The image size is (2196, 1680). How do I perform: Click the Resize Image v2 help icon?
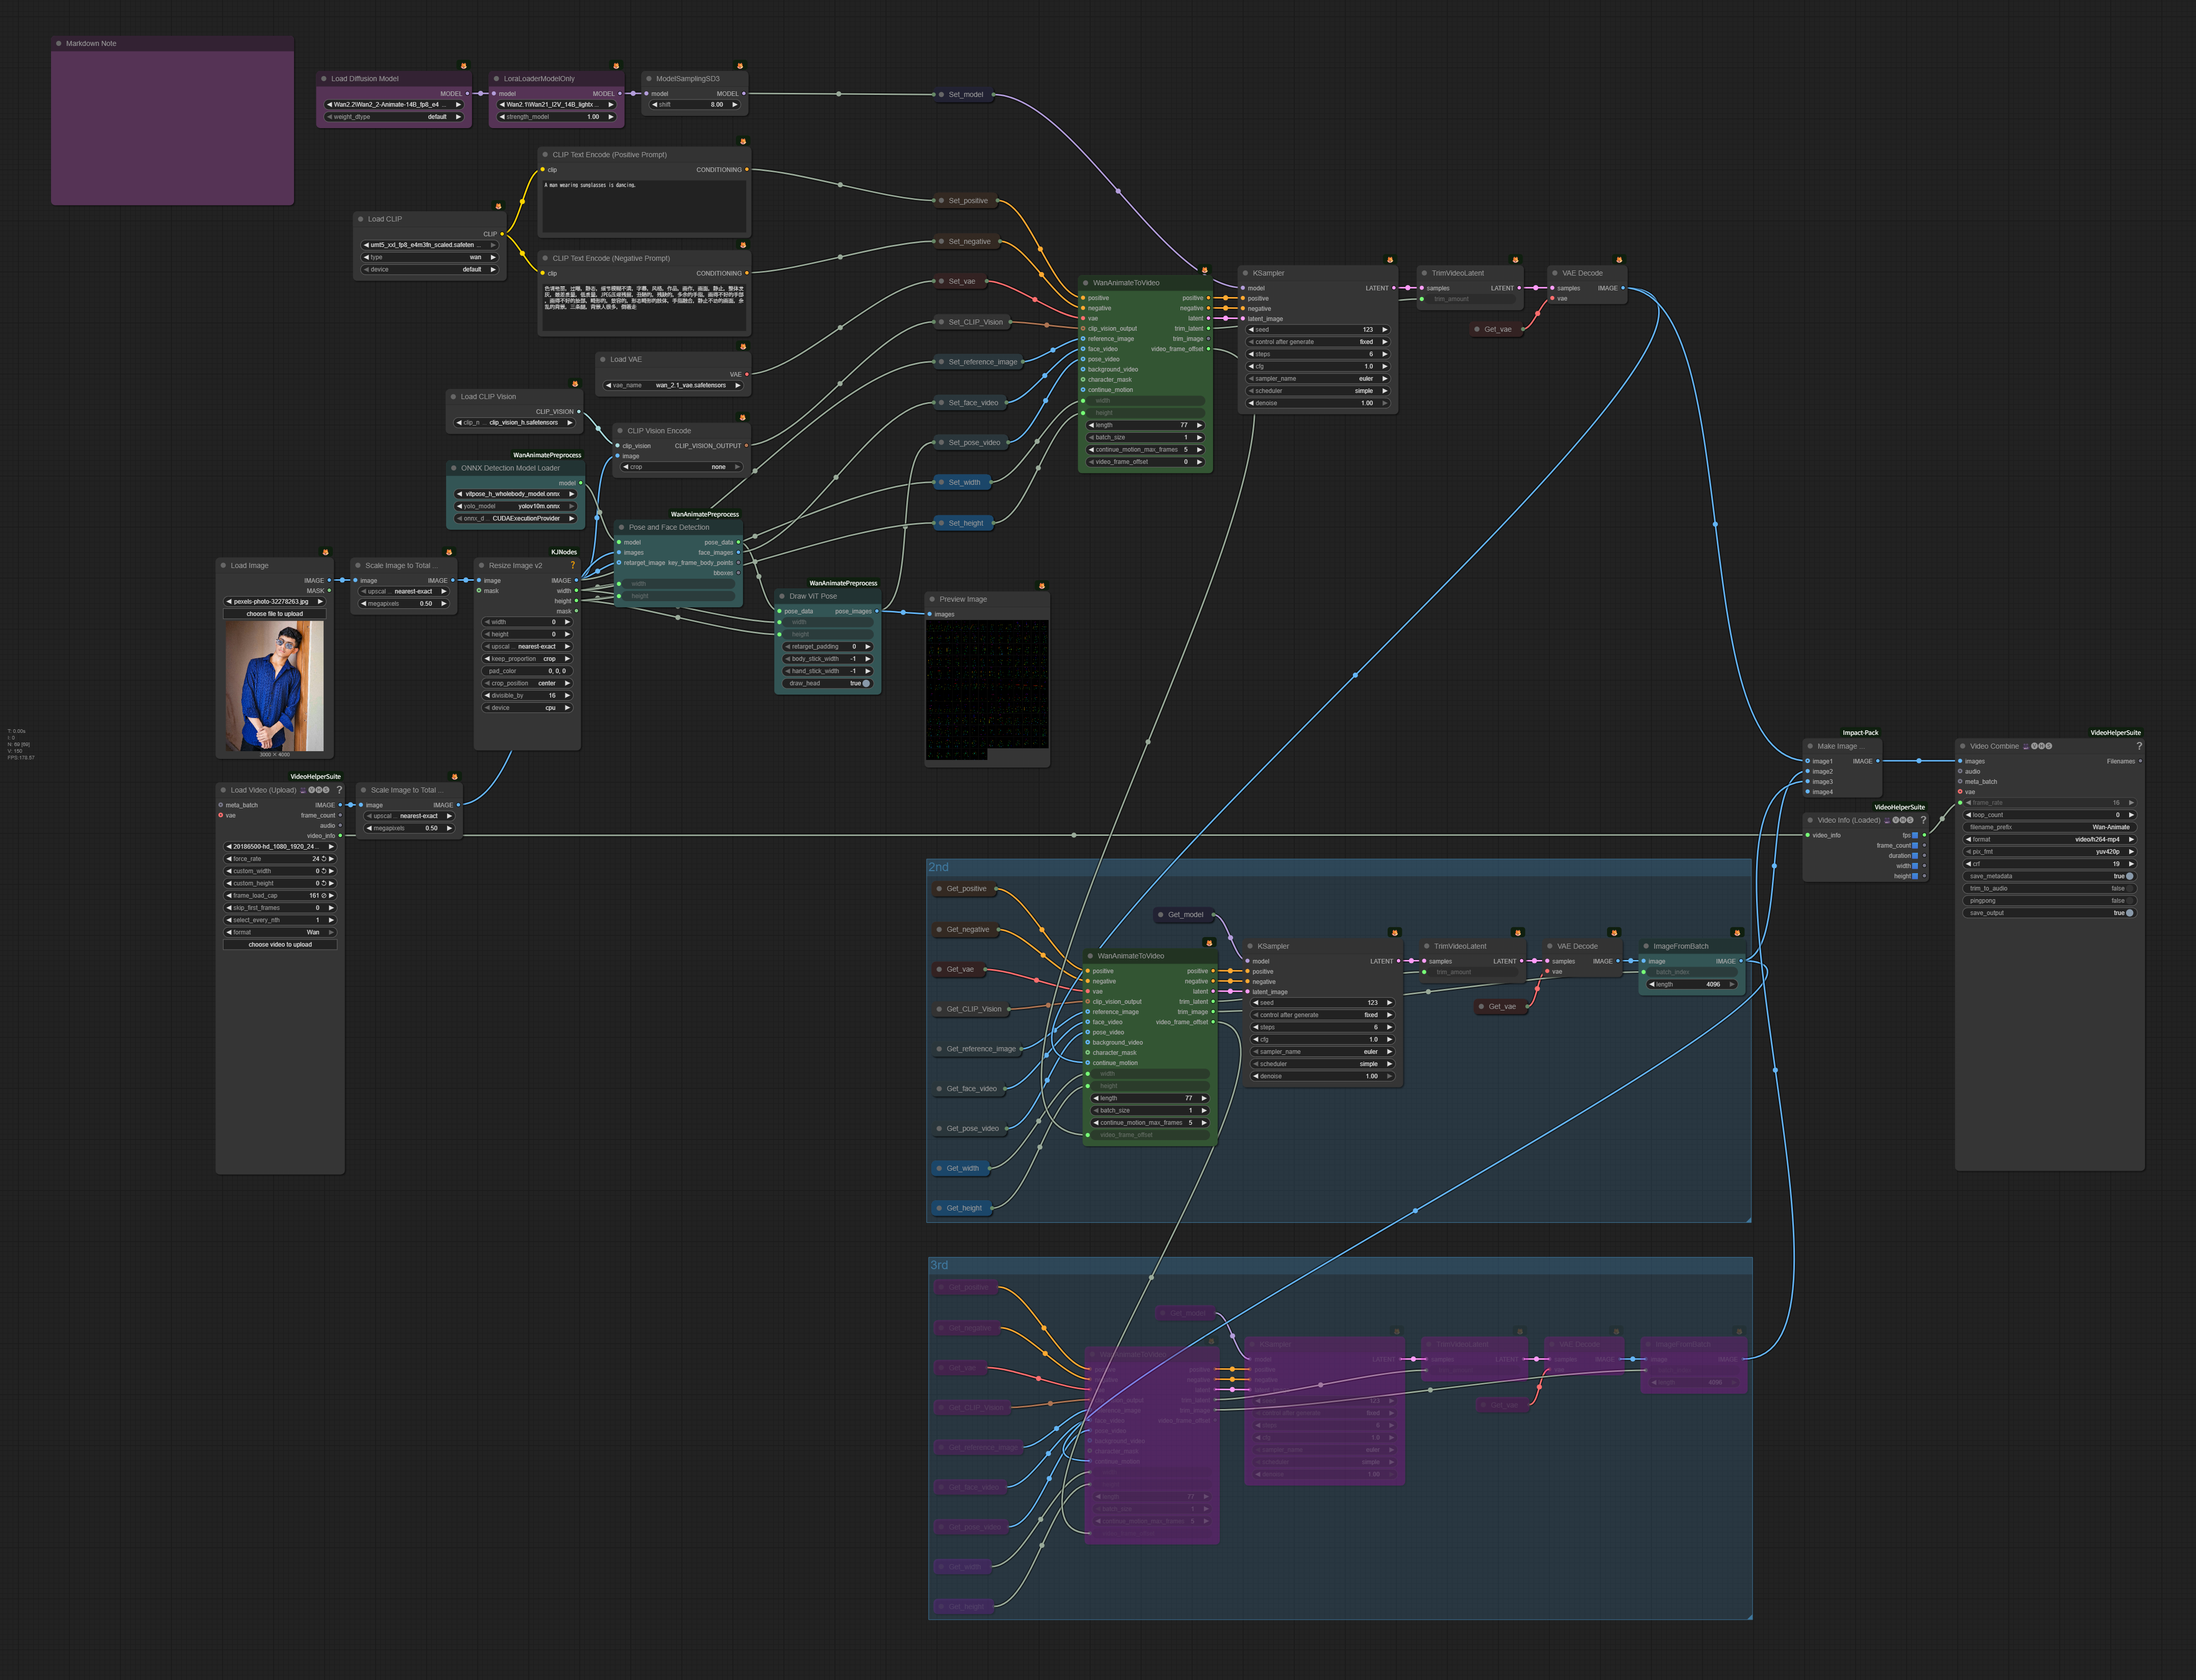(573, 565)
